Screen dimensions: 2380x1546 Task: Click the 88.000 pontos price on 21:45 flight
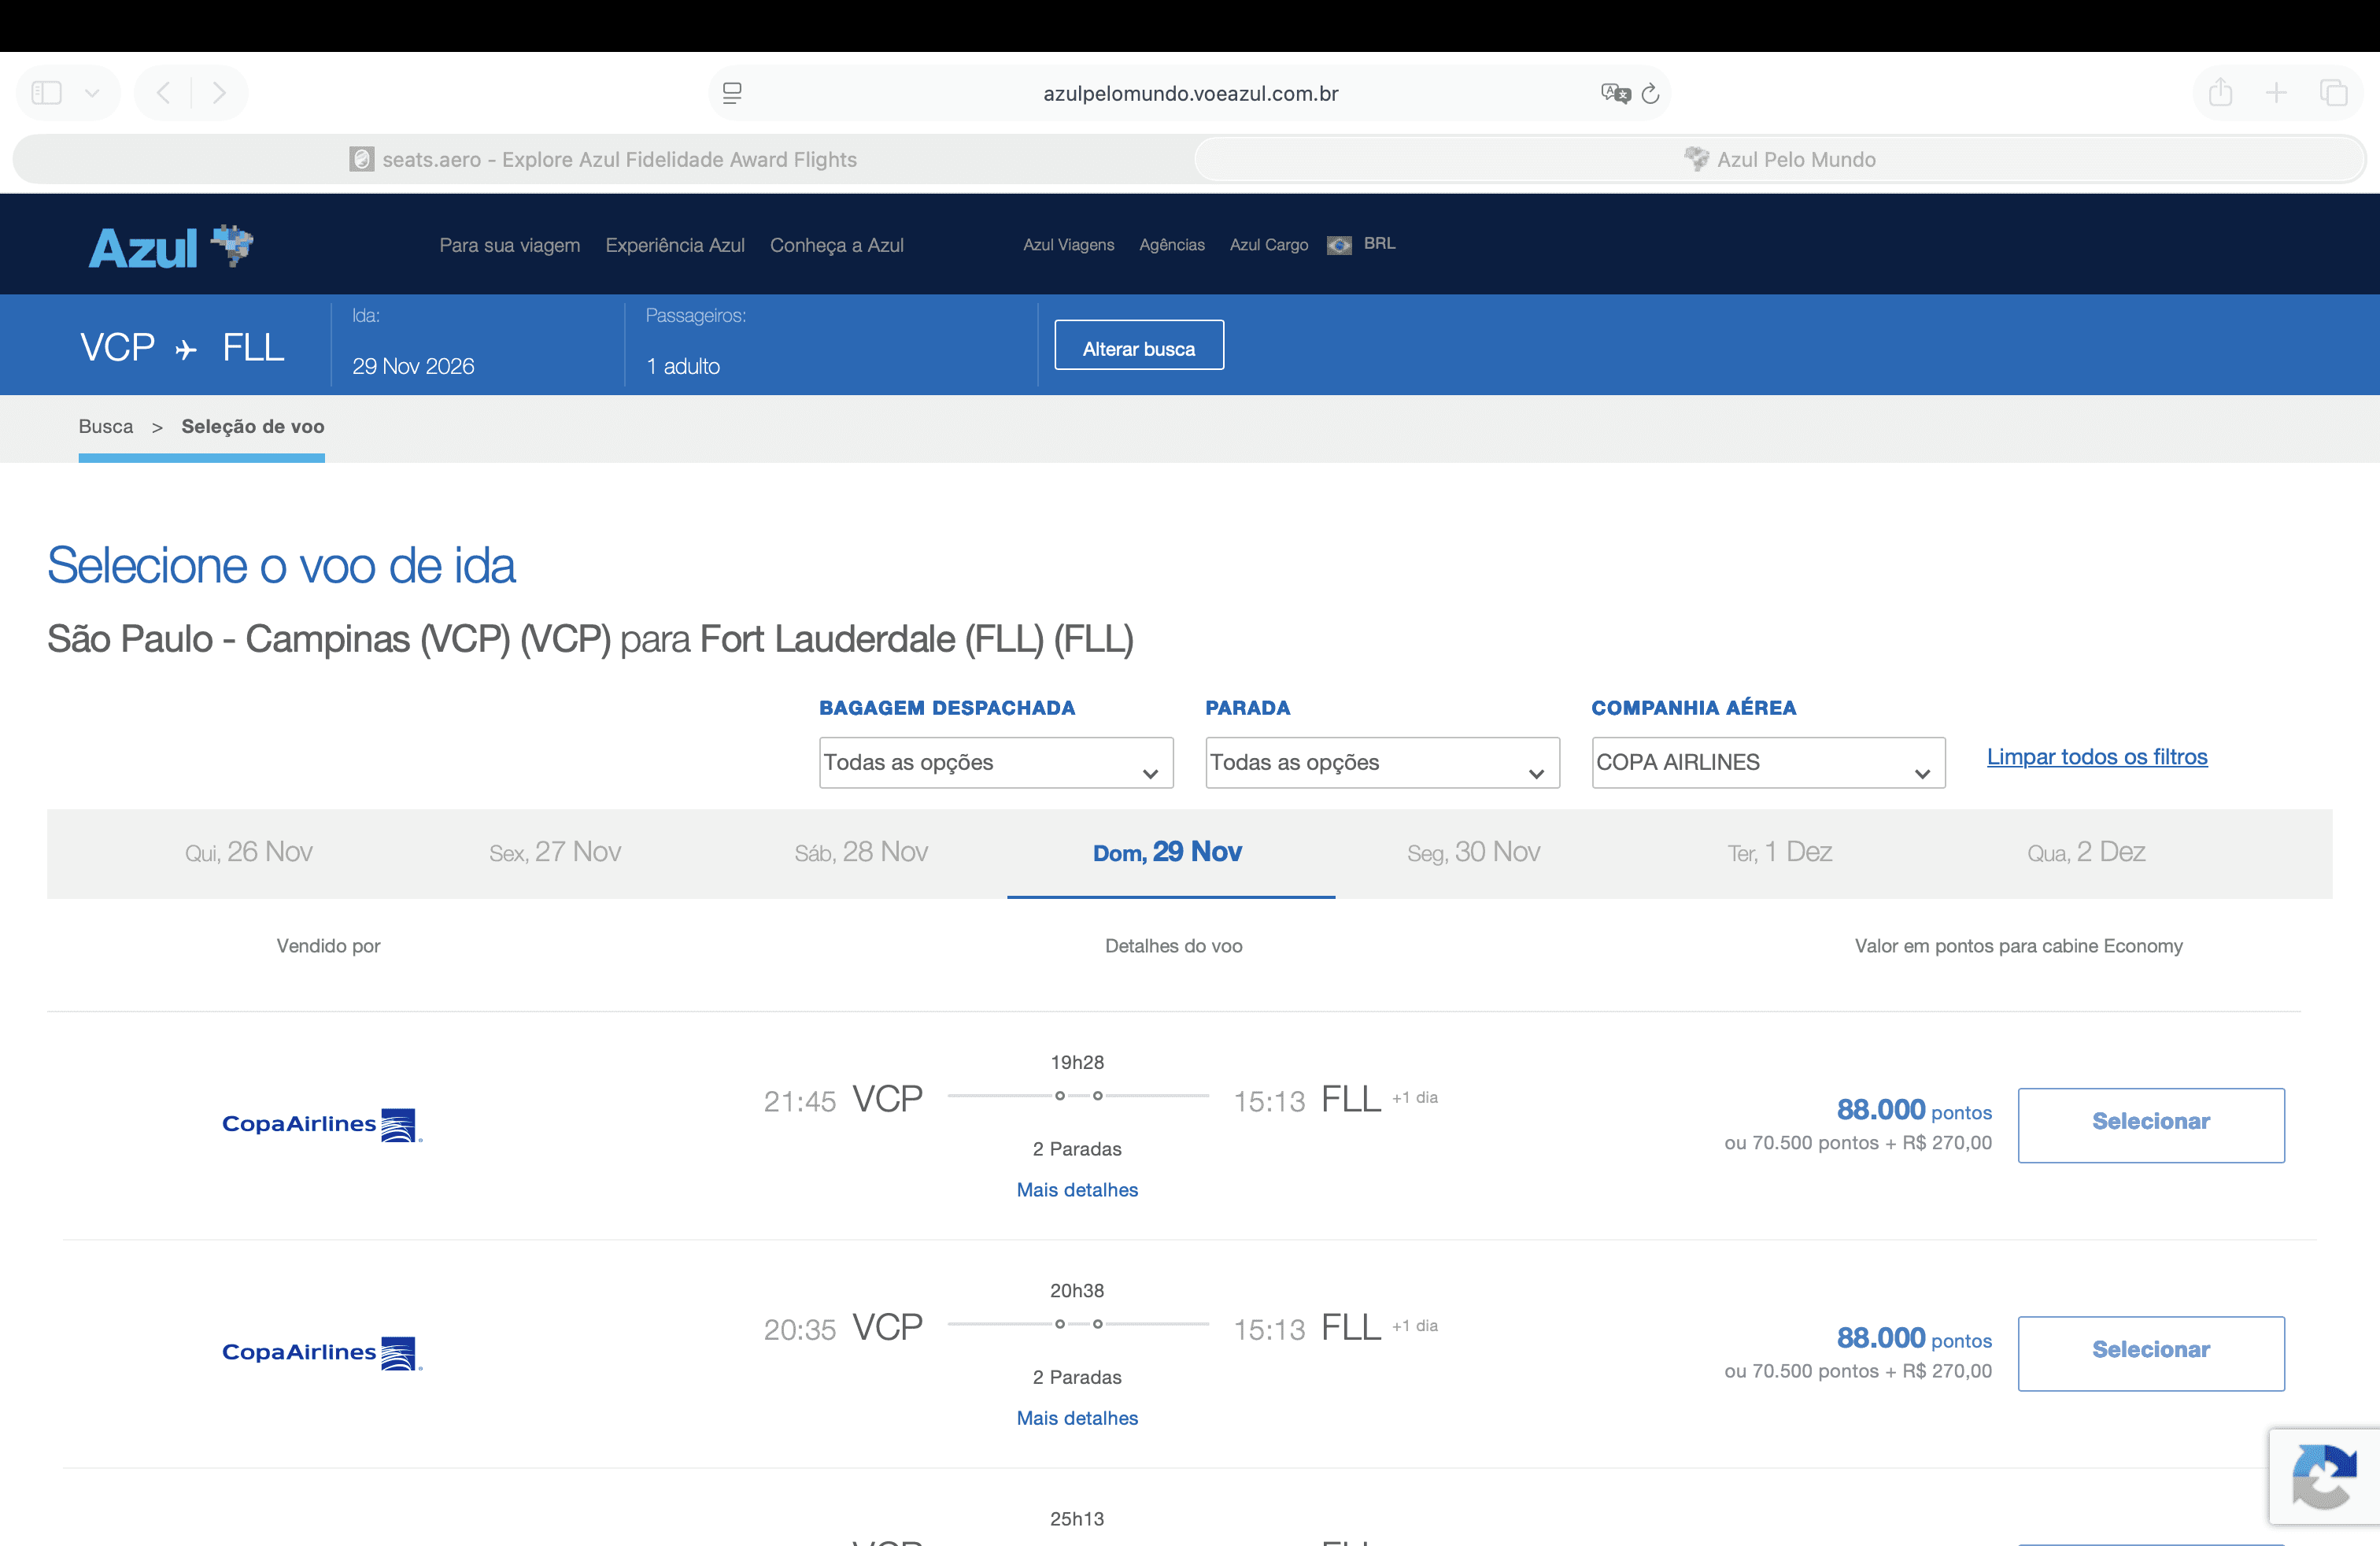(x=1914, y=1110)
